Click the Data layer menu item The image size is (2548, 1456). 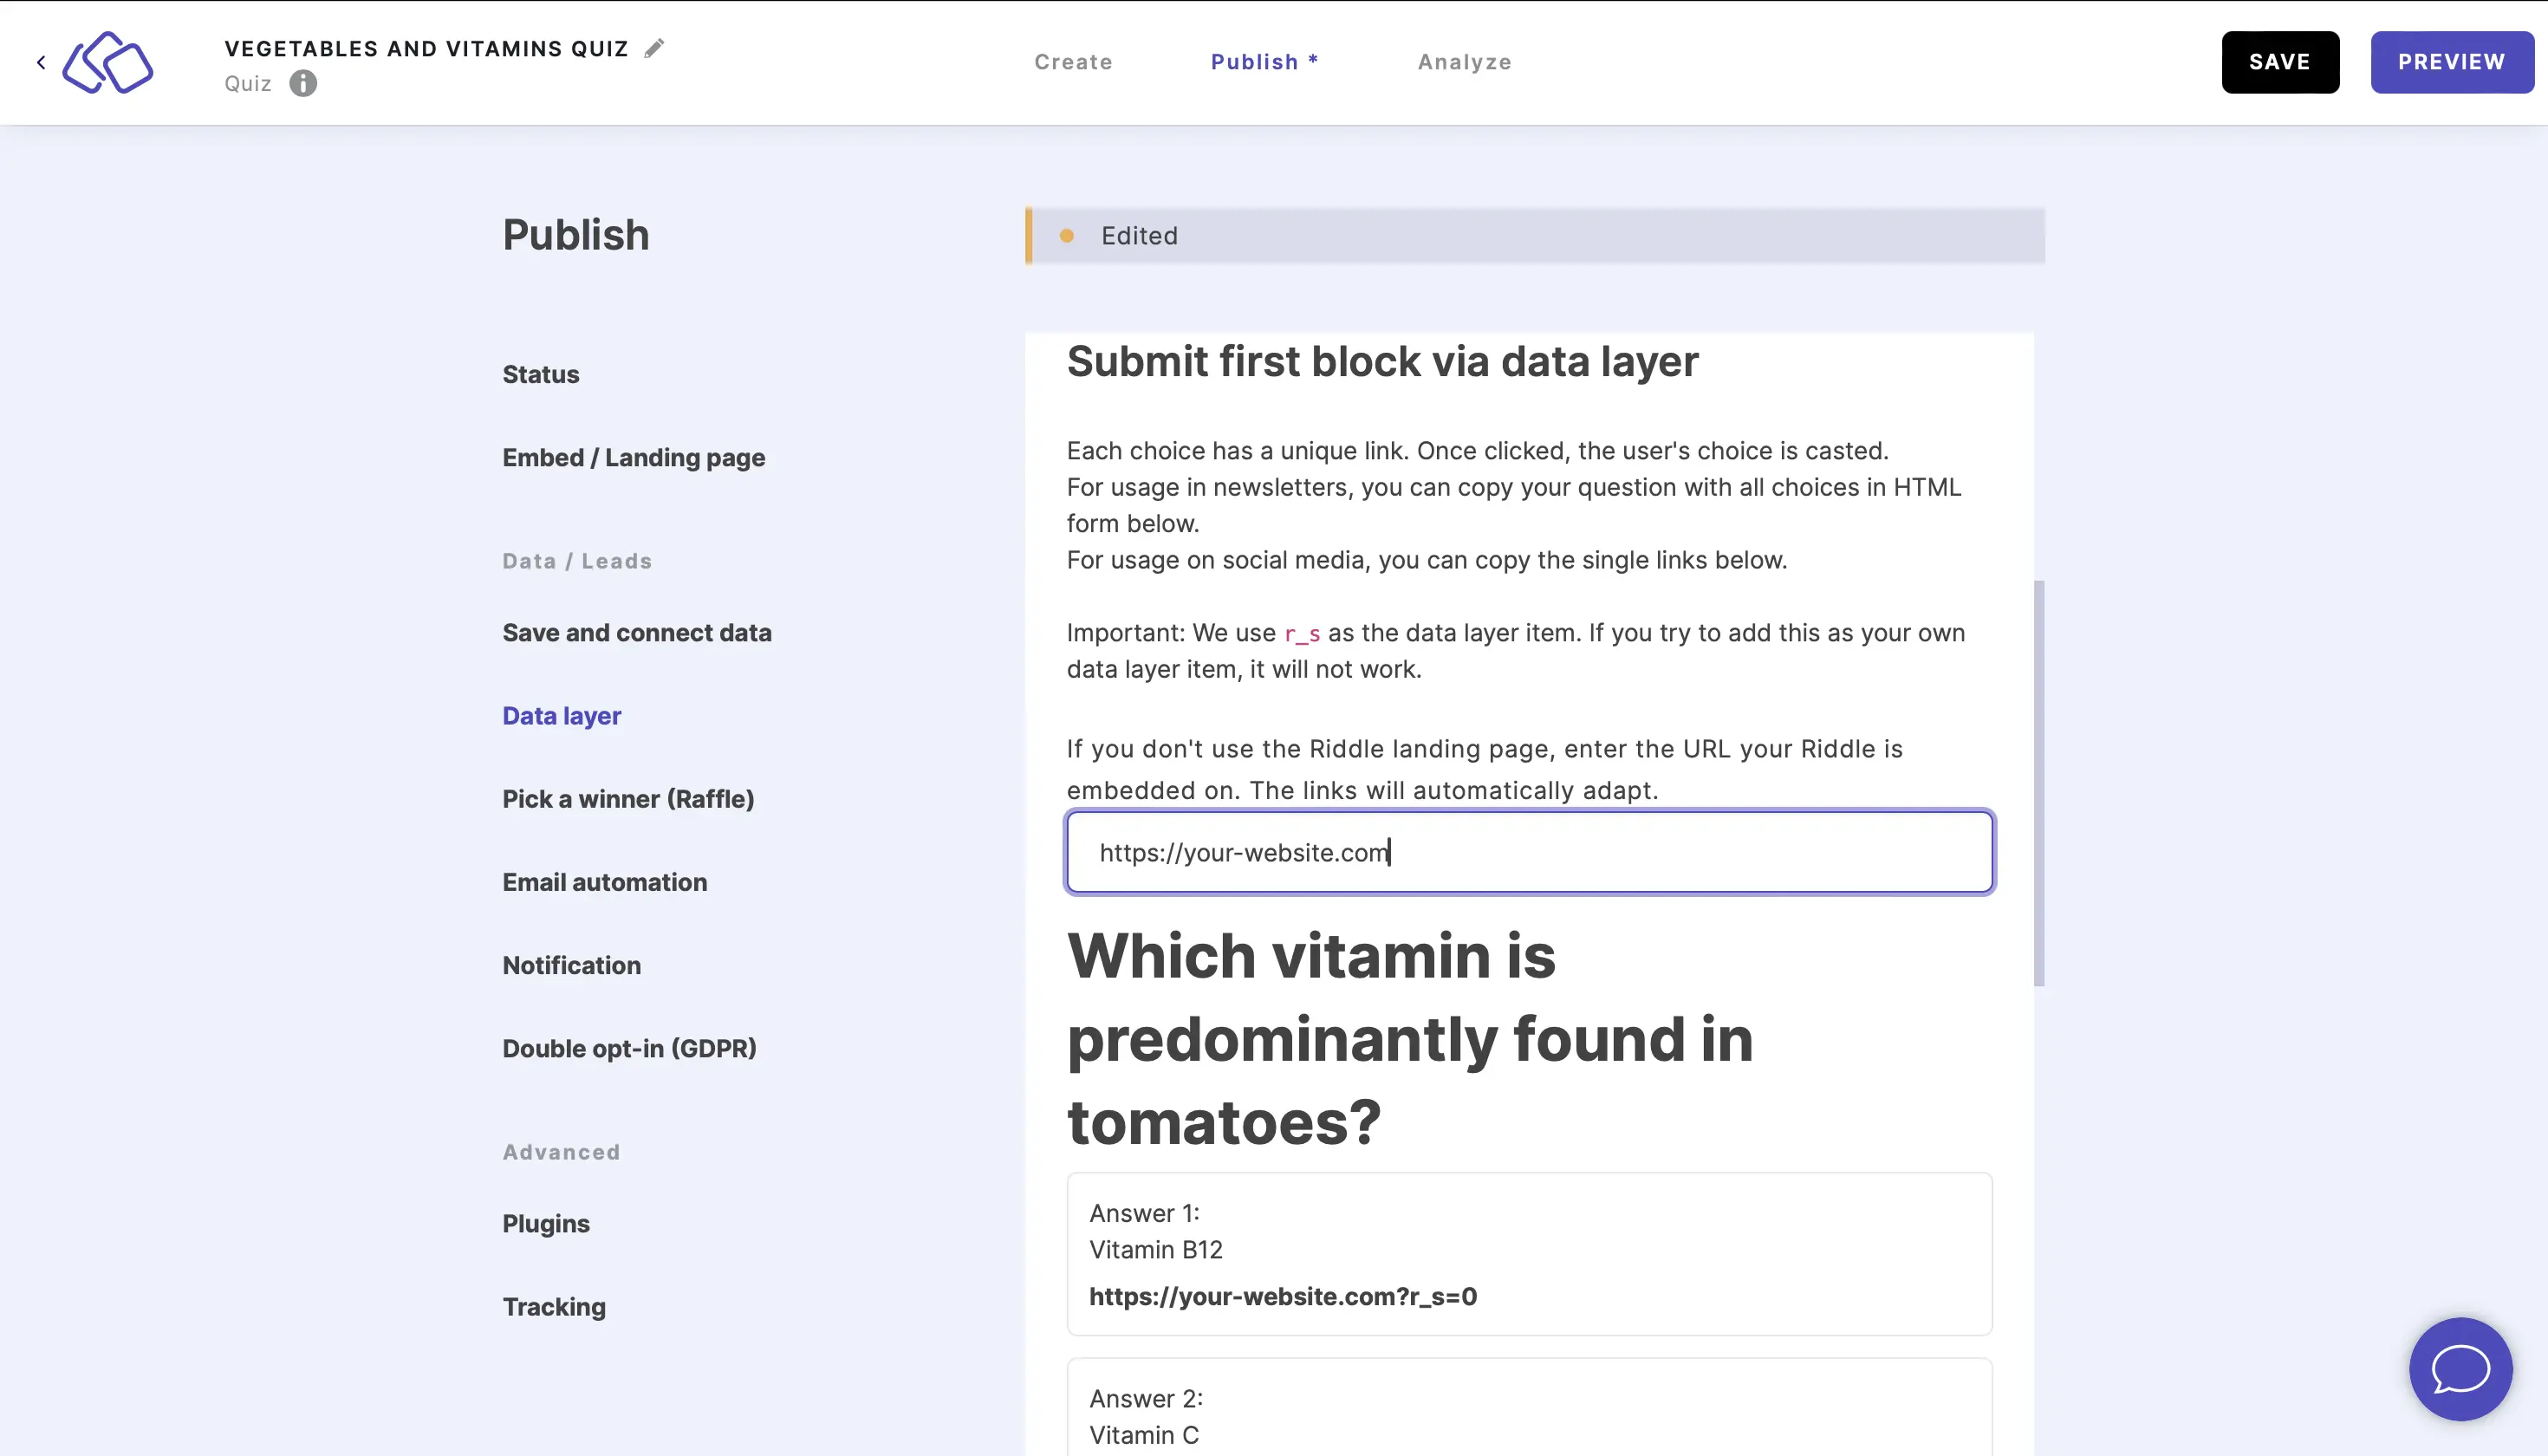point(562,714)
